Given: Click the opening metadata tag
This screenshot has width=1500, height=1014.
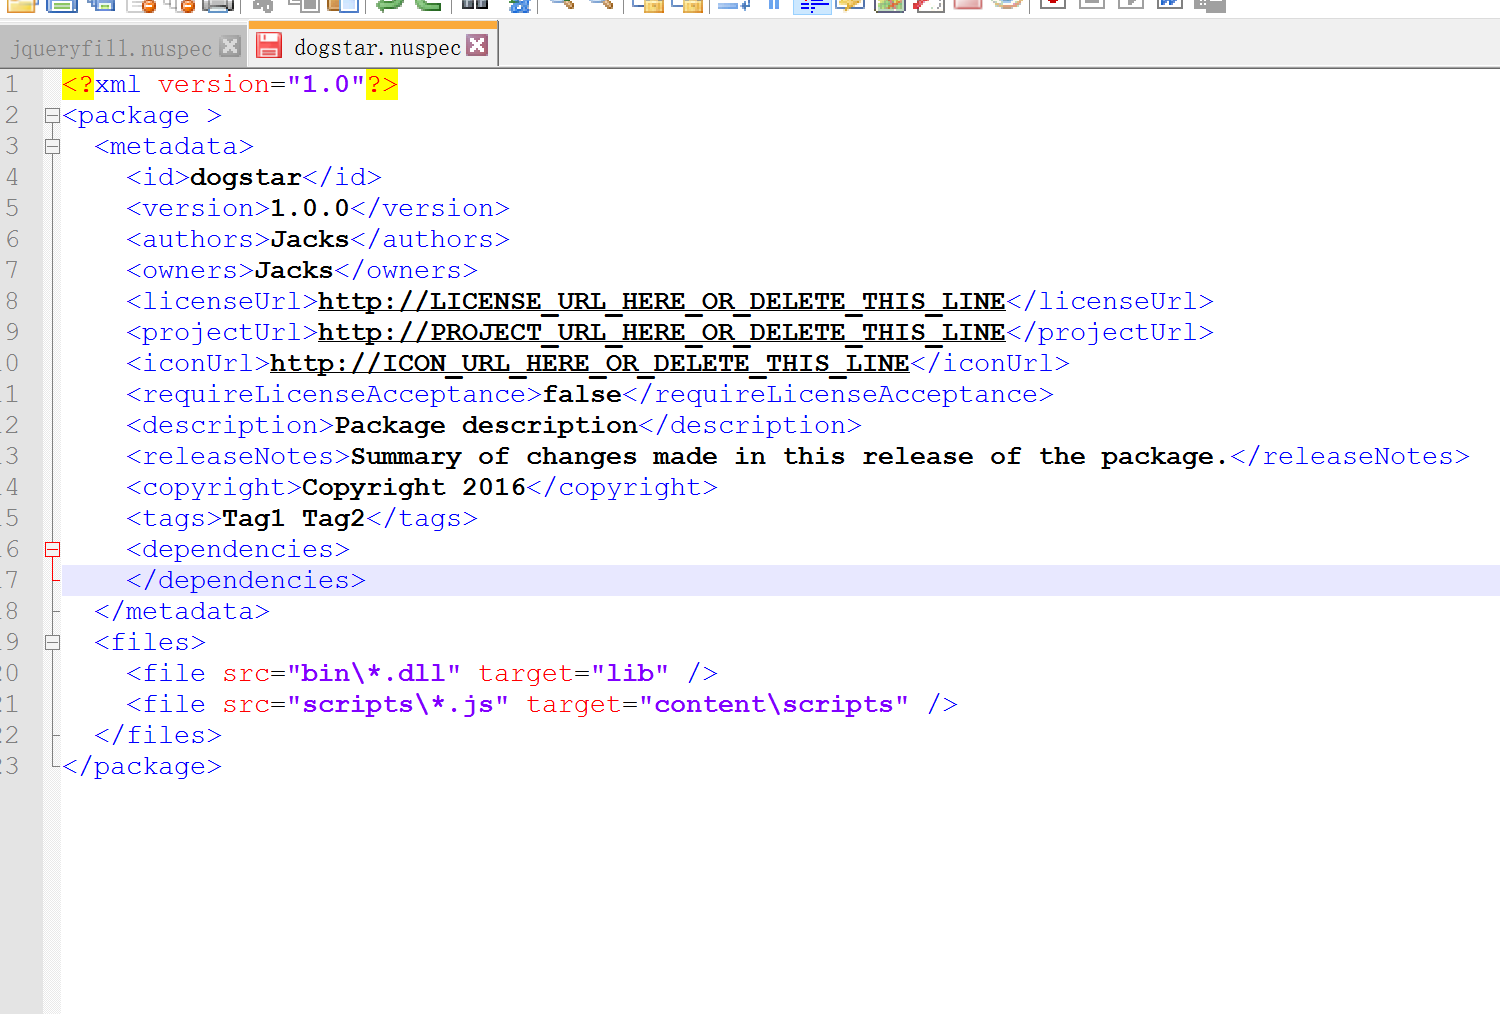Looking at the screenshot, I should tap(174, 147).
